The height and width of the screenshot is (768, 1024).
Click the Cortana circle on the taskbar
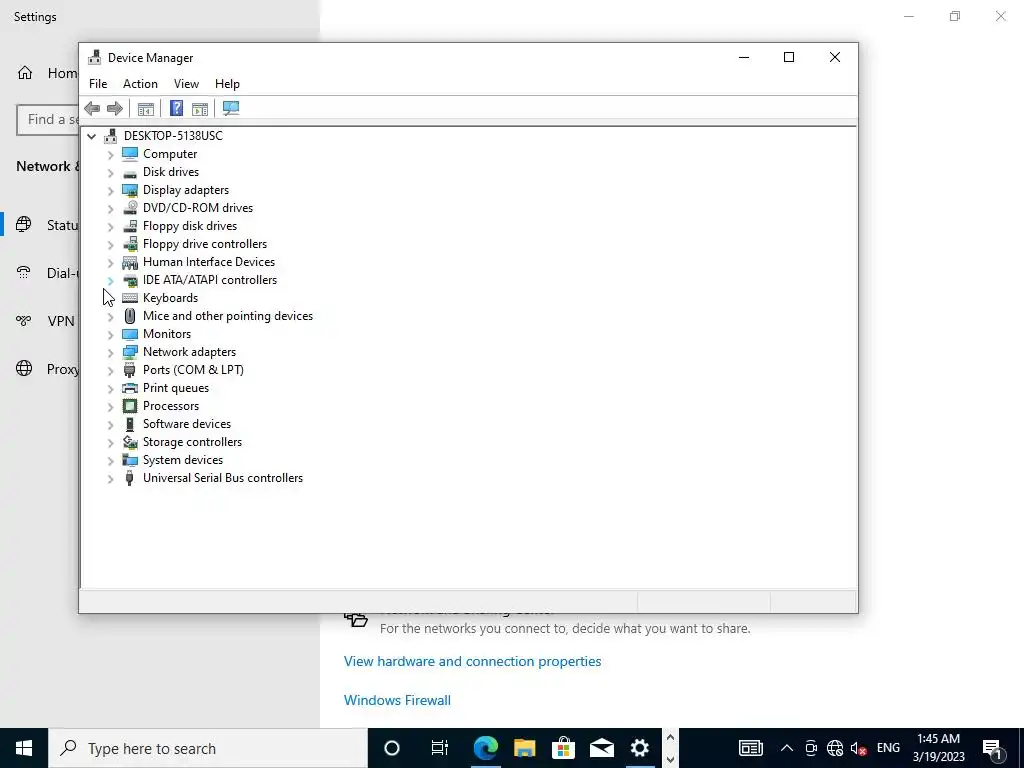pyautogui.click(x=392, y=748)
